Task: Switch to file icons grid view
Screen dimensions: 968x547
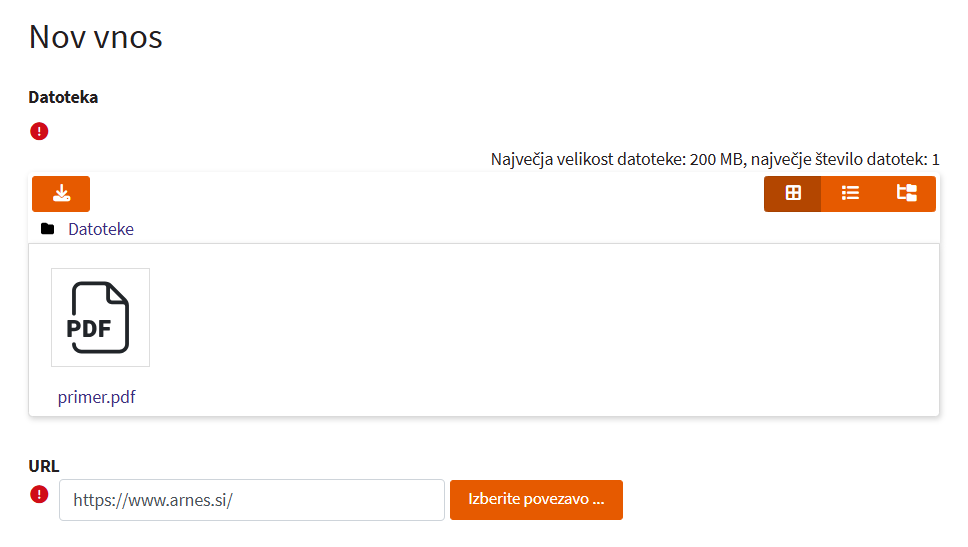Action: 793,194
